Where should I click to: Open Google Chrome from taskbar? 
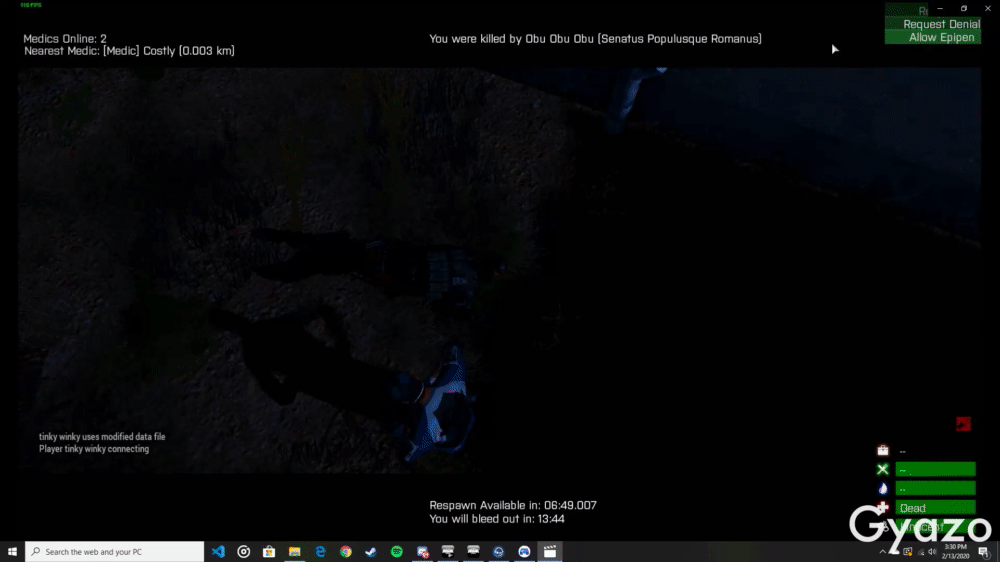(346, 552)
